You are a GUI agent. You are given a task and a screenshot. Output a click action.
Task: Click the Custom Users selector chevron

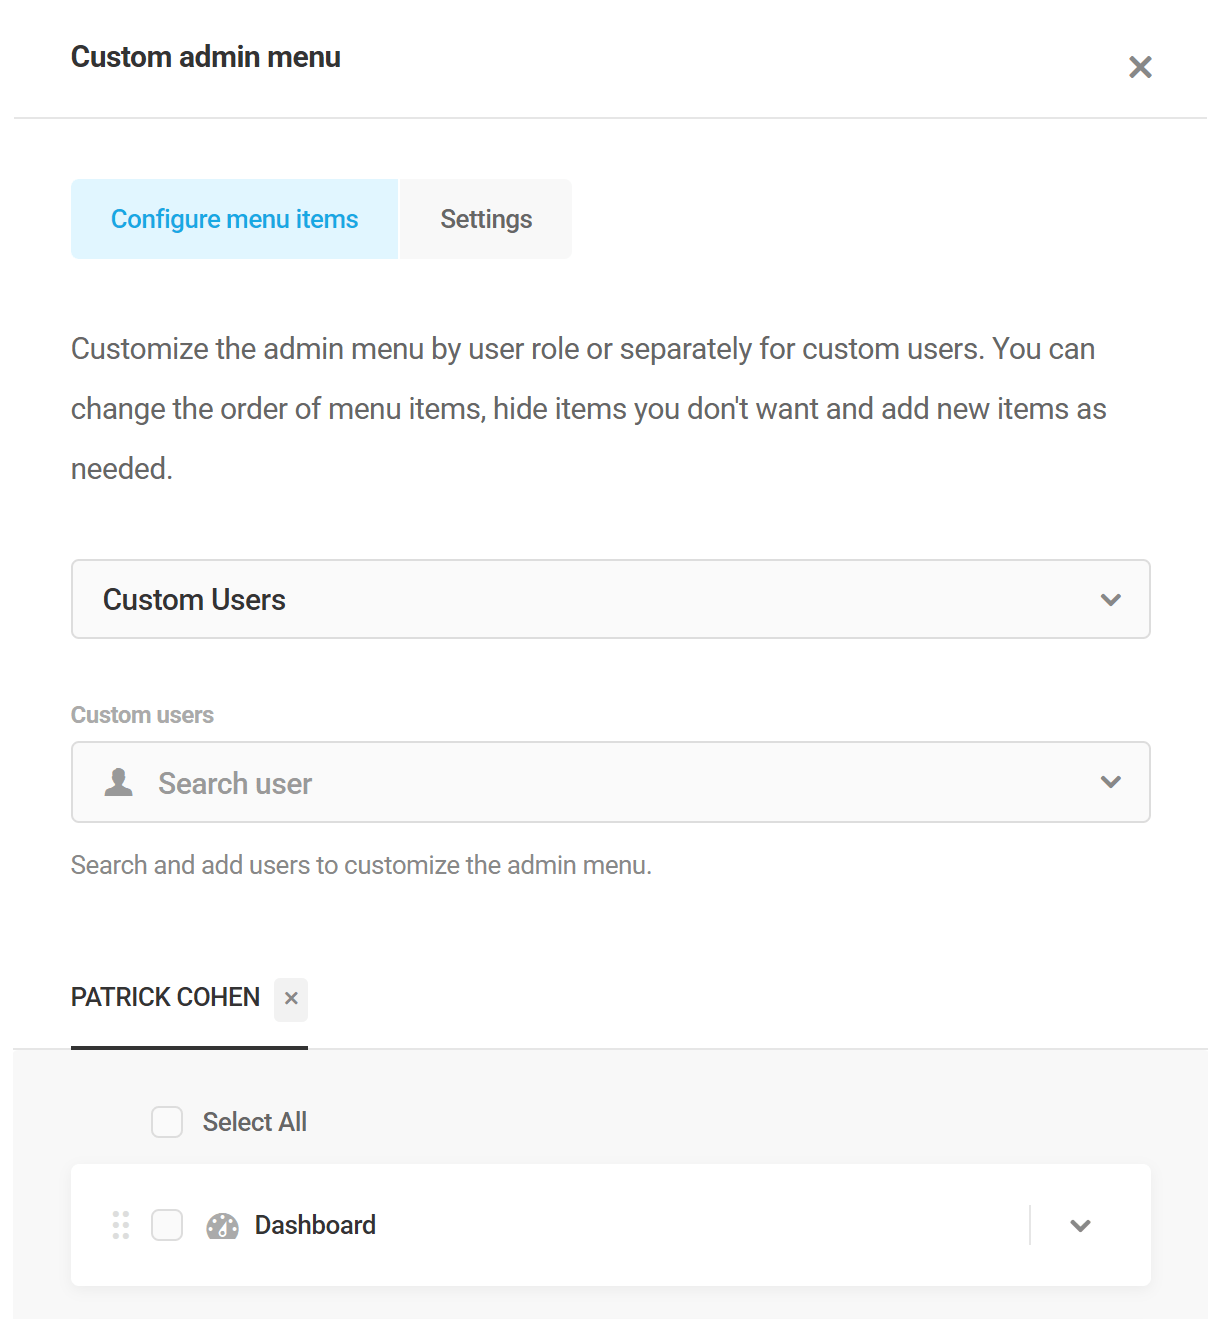(1109, 599)
